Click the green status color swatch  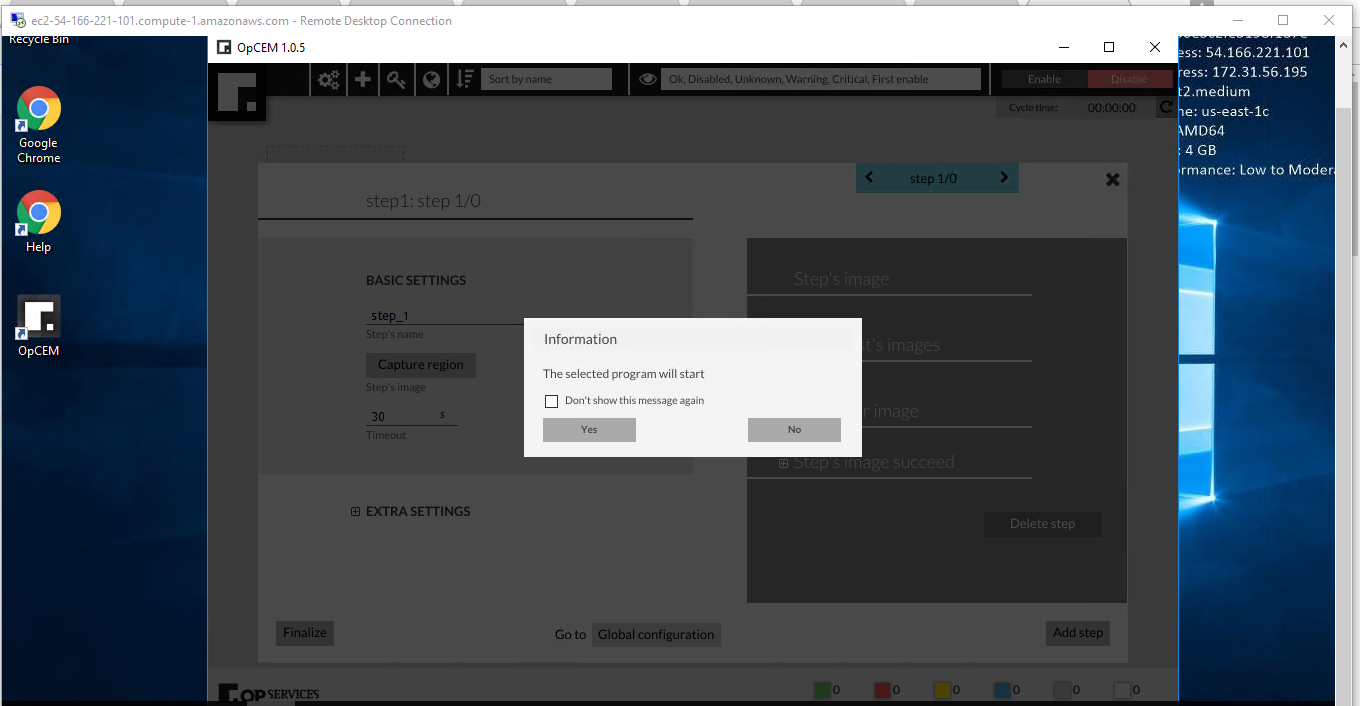822,690
